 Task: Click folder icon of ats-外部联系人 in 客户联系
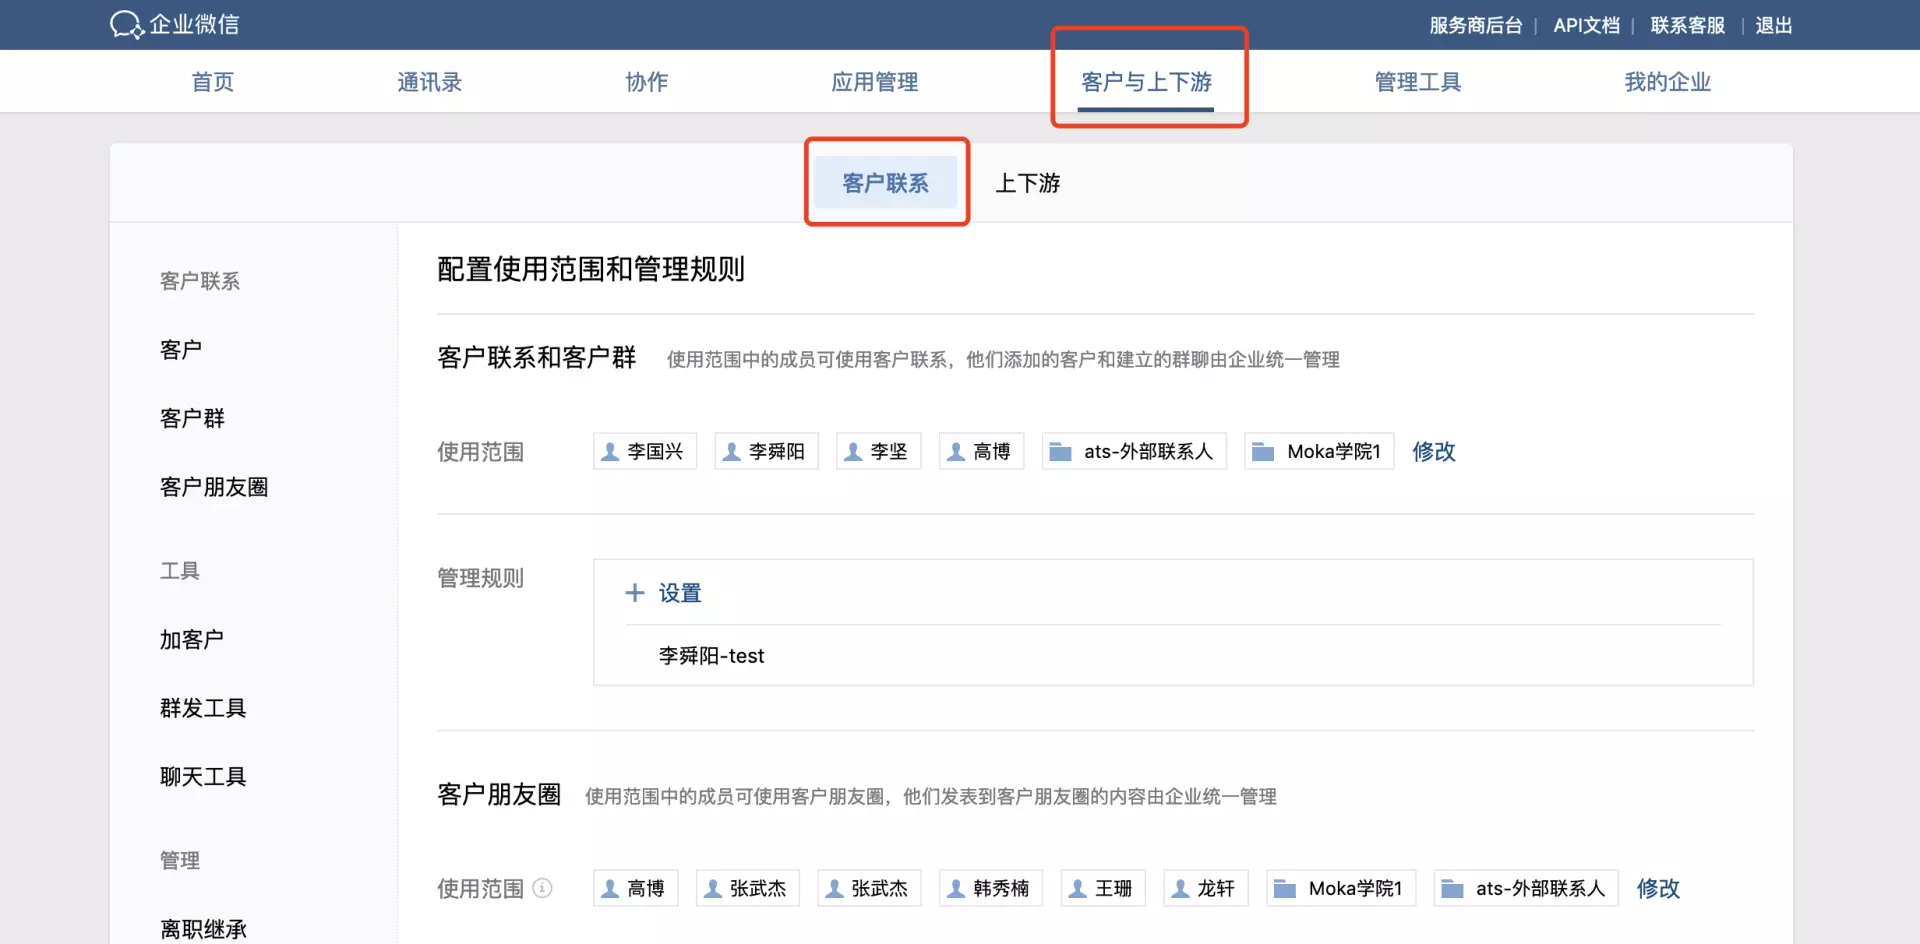1060,452
